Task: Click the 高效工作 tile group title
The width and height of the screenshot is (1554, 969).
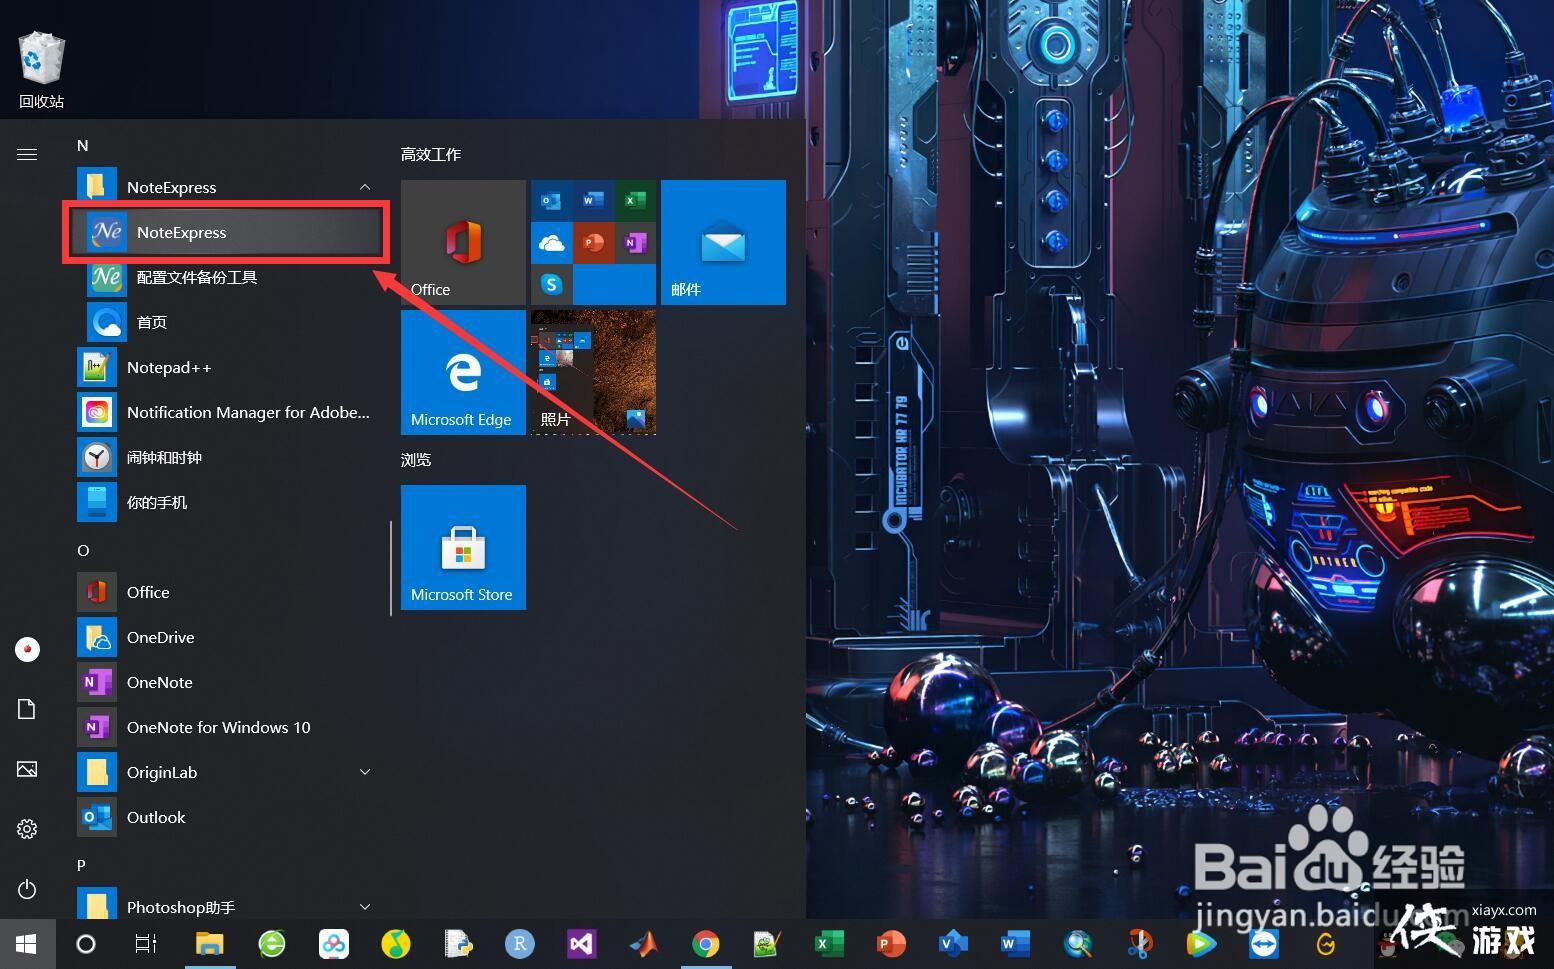Action: point(431,154)
